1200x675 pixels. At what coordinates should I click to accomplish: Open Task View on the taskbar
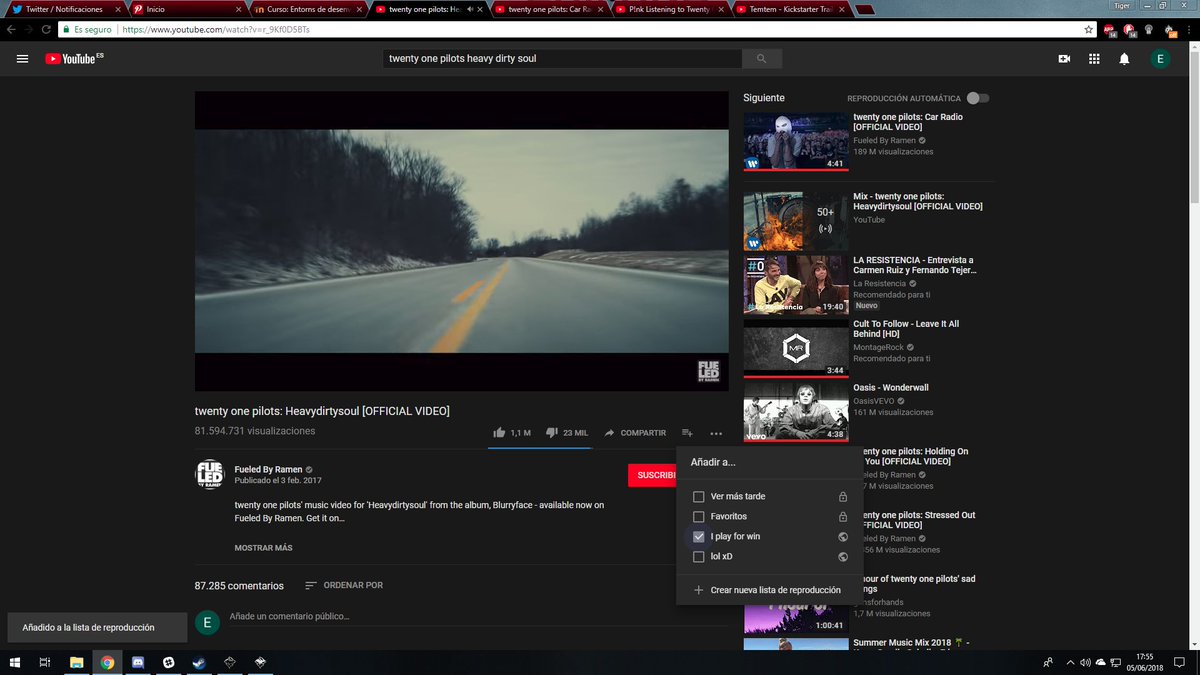(45, 662)
